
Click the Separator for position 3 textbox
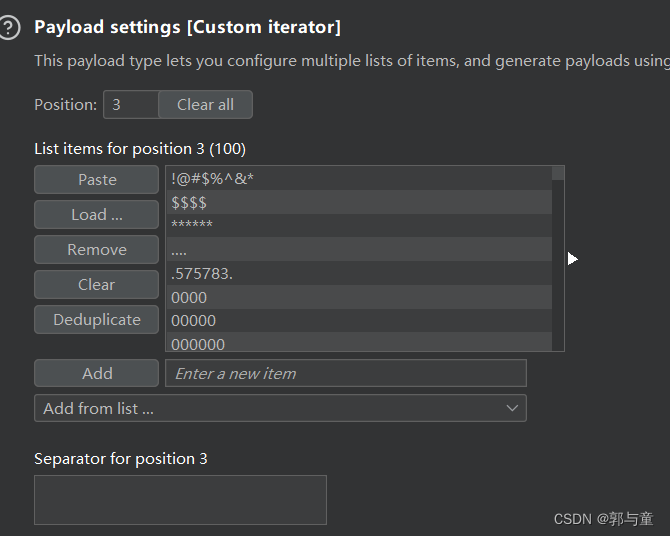[180, 500]
